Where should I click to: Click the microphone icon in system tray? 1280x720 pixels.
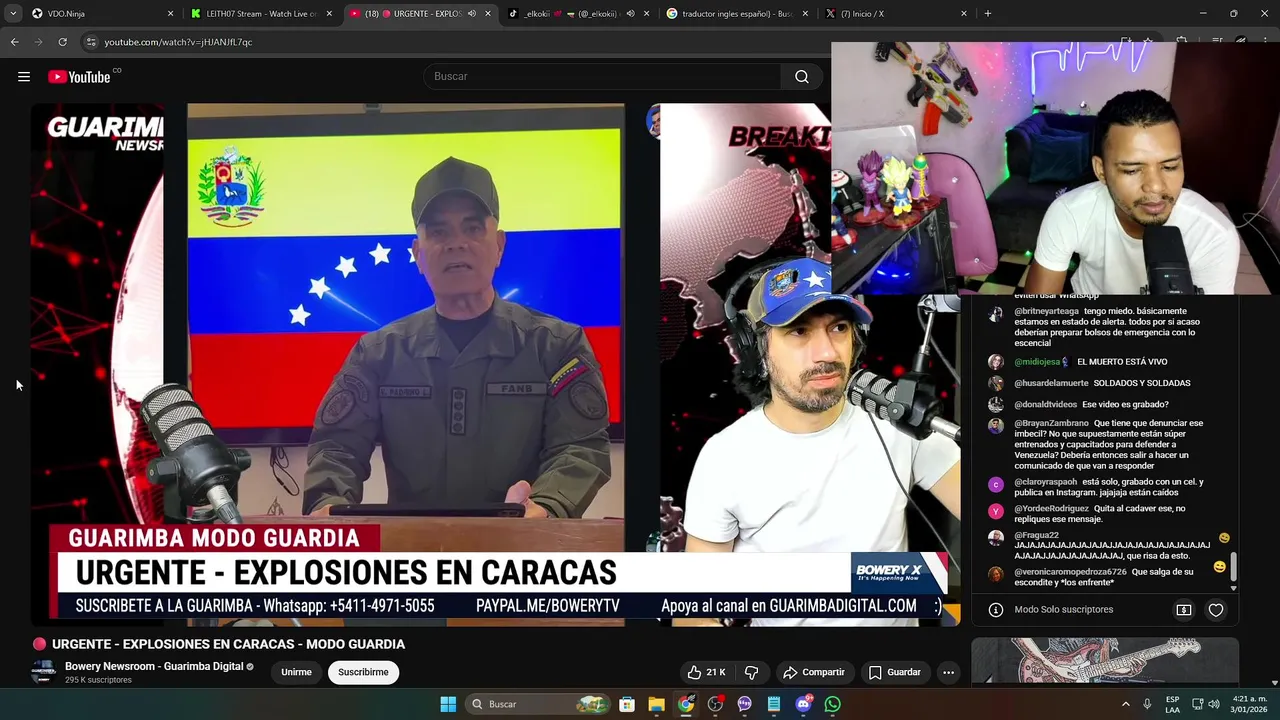[1147, 704]
